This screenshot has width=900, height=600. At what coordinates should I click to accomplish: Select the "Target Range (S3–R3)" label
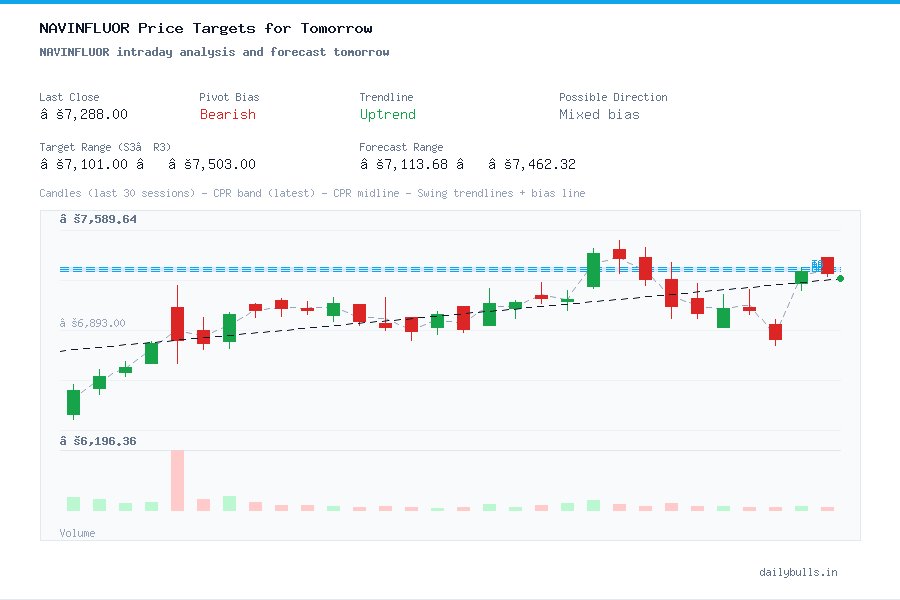(x=105, y=147)
